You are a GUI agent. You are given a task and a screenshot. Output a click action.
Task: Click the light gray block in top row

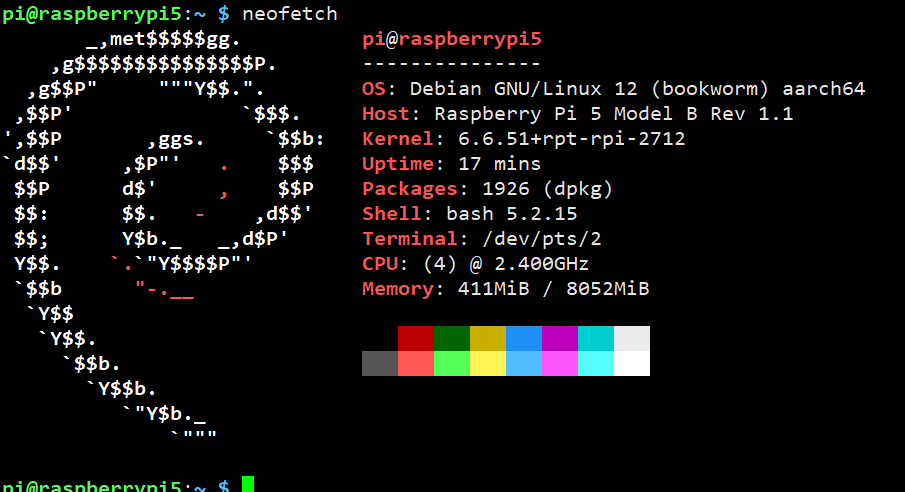pos(632,338)
